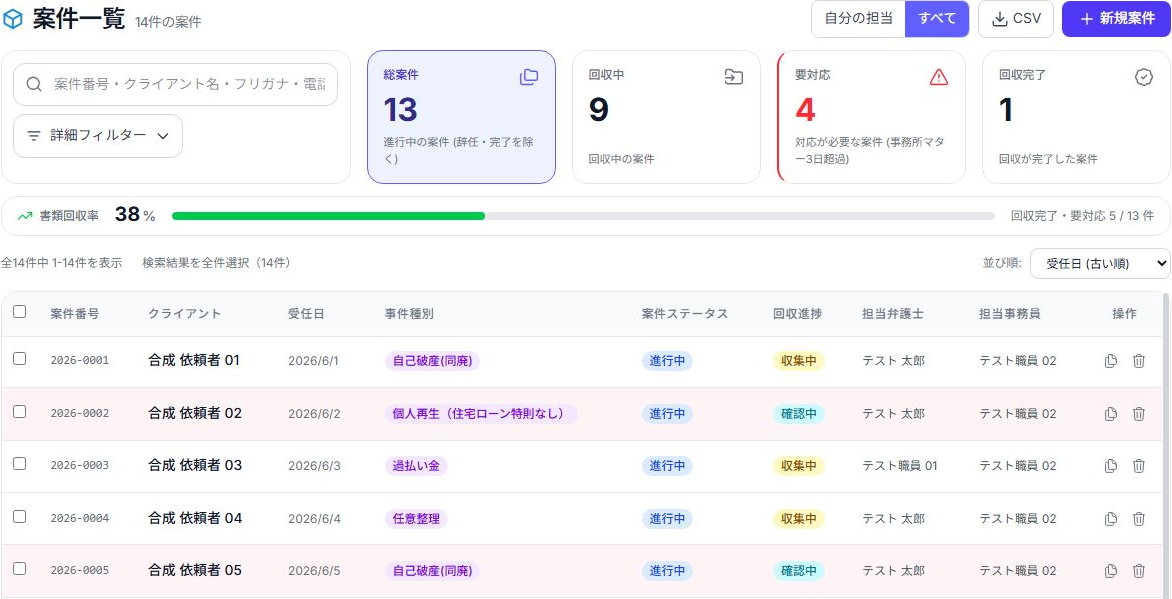
Task: Click the table's vertical scrollbar
Action: 1166,445
